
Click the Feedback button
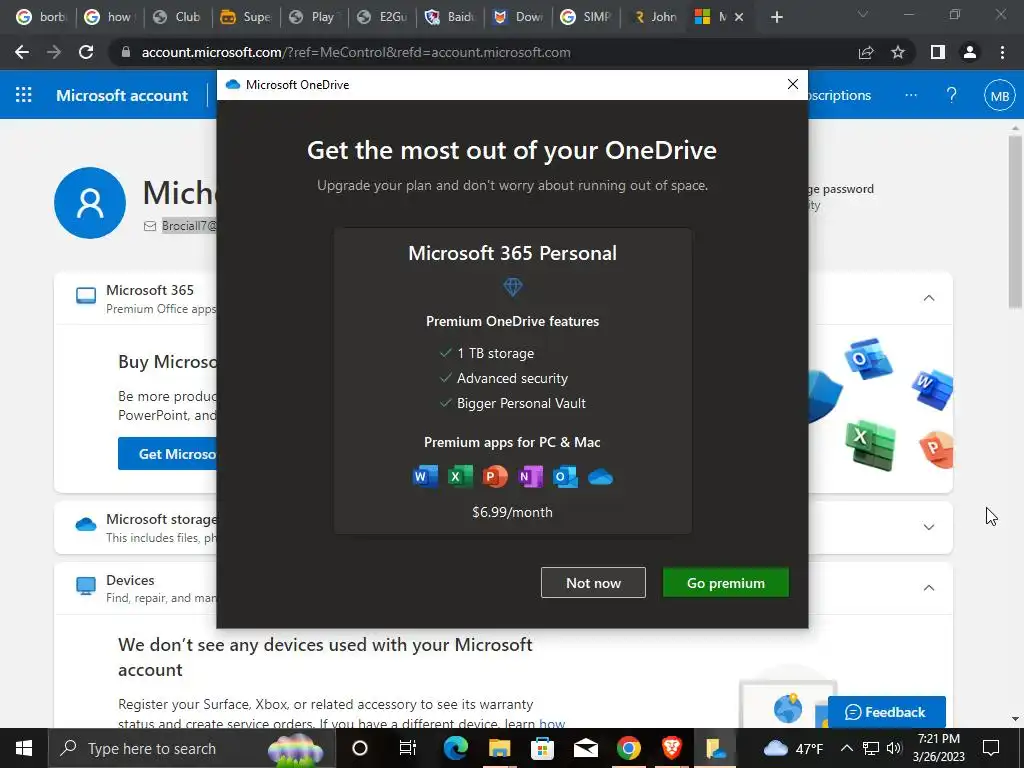(x=886, y=712)
